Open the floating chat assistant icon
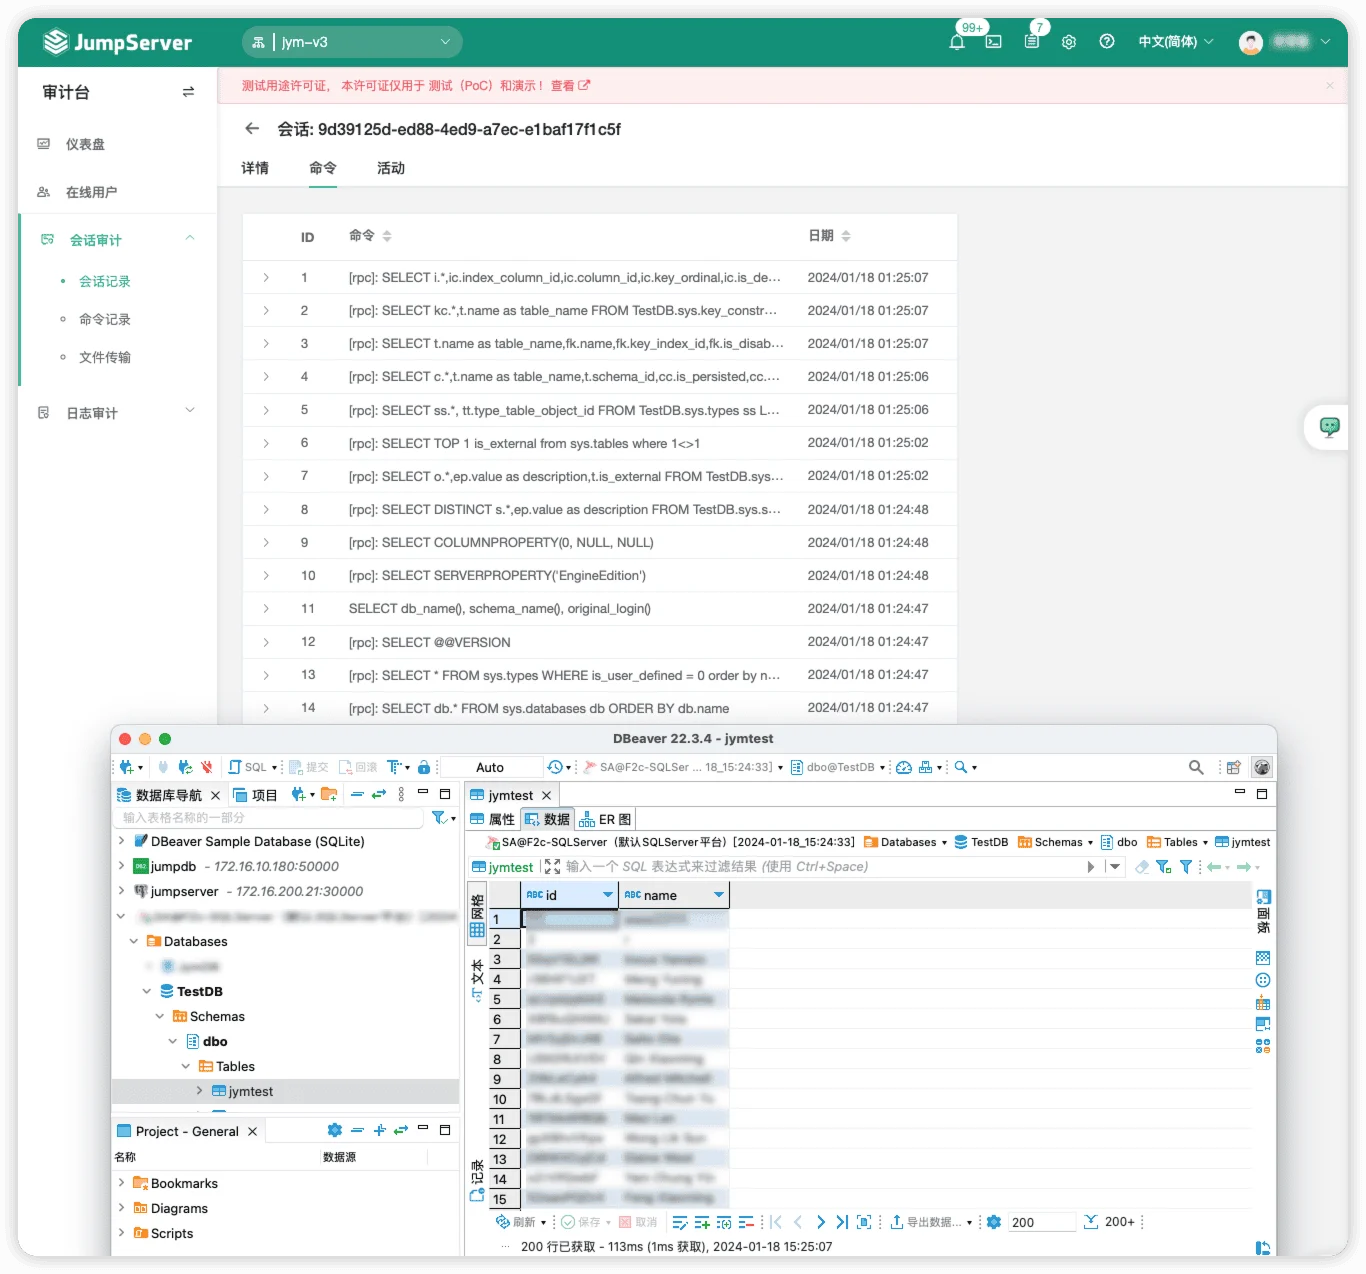The width and height of the screenshot is (1366, 1274). tap(1329, 427)
